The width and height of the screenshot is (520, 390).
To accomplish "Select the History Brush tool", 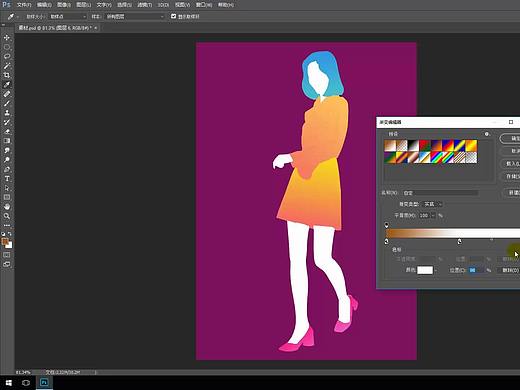I will pos(7,122).
